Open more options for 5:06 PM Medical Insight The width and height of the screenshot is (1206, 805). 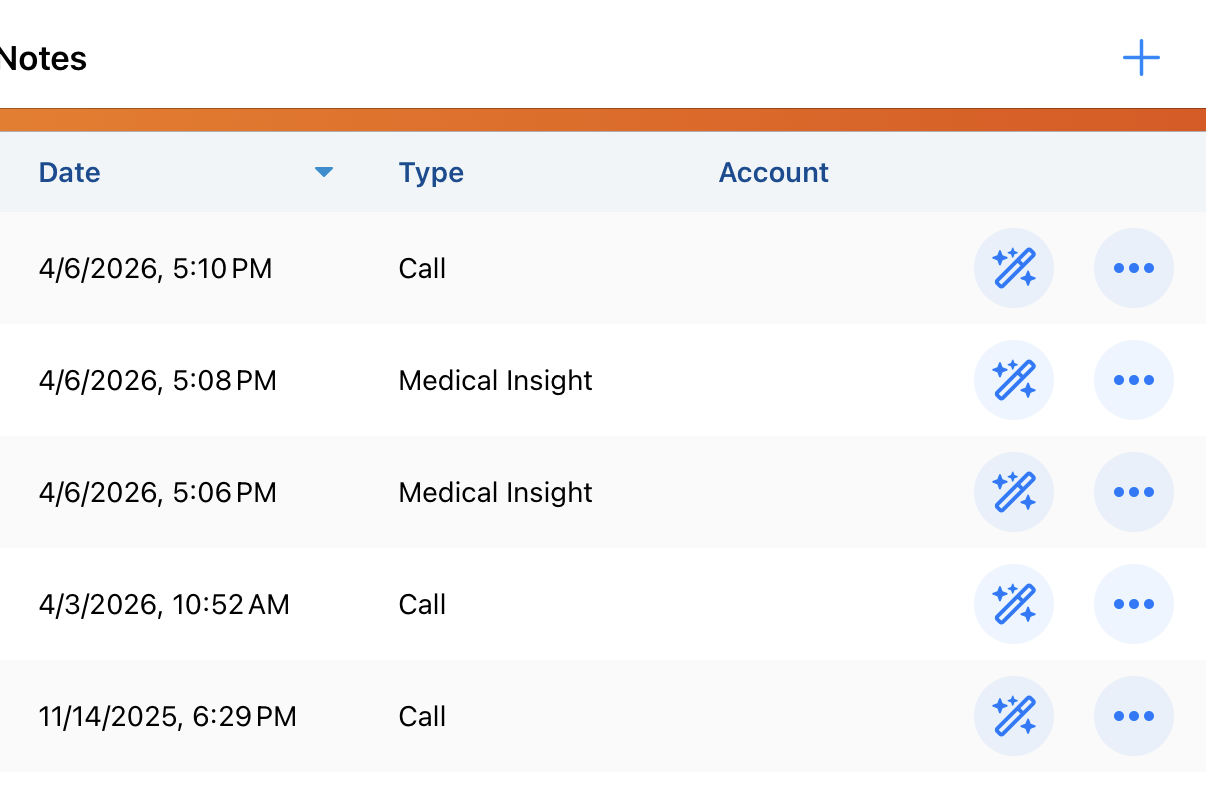pyautogui.click(x=1133, y=492)
